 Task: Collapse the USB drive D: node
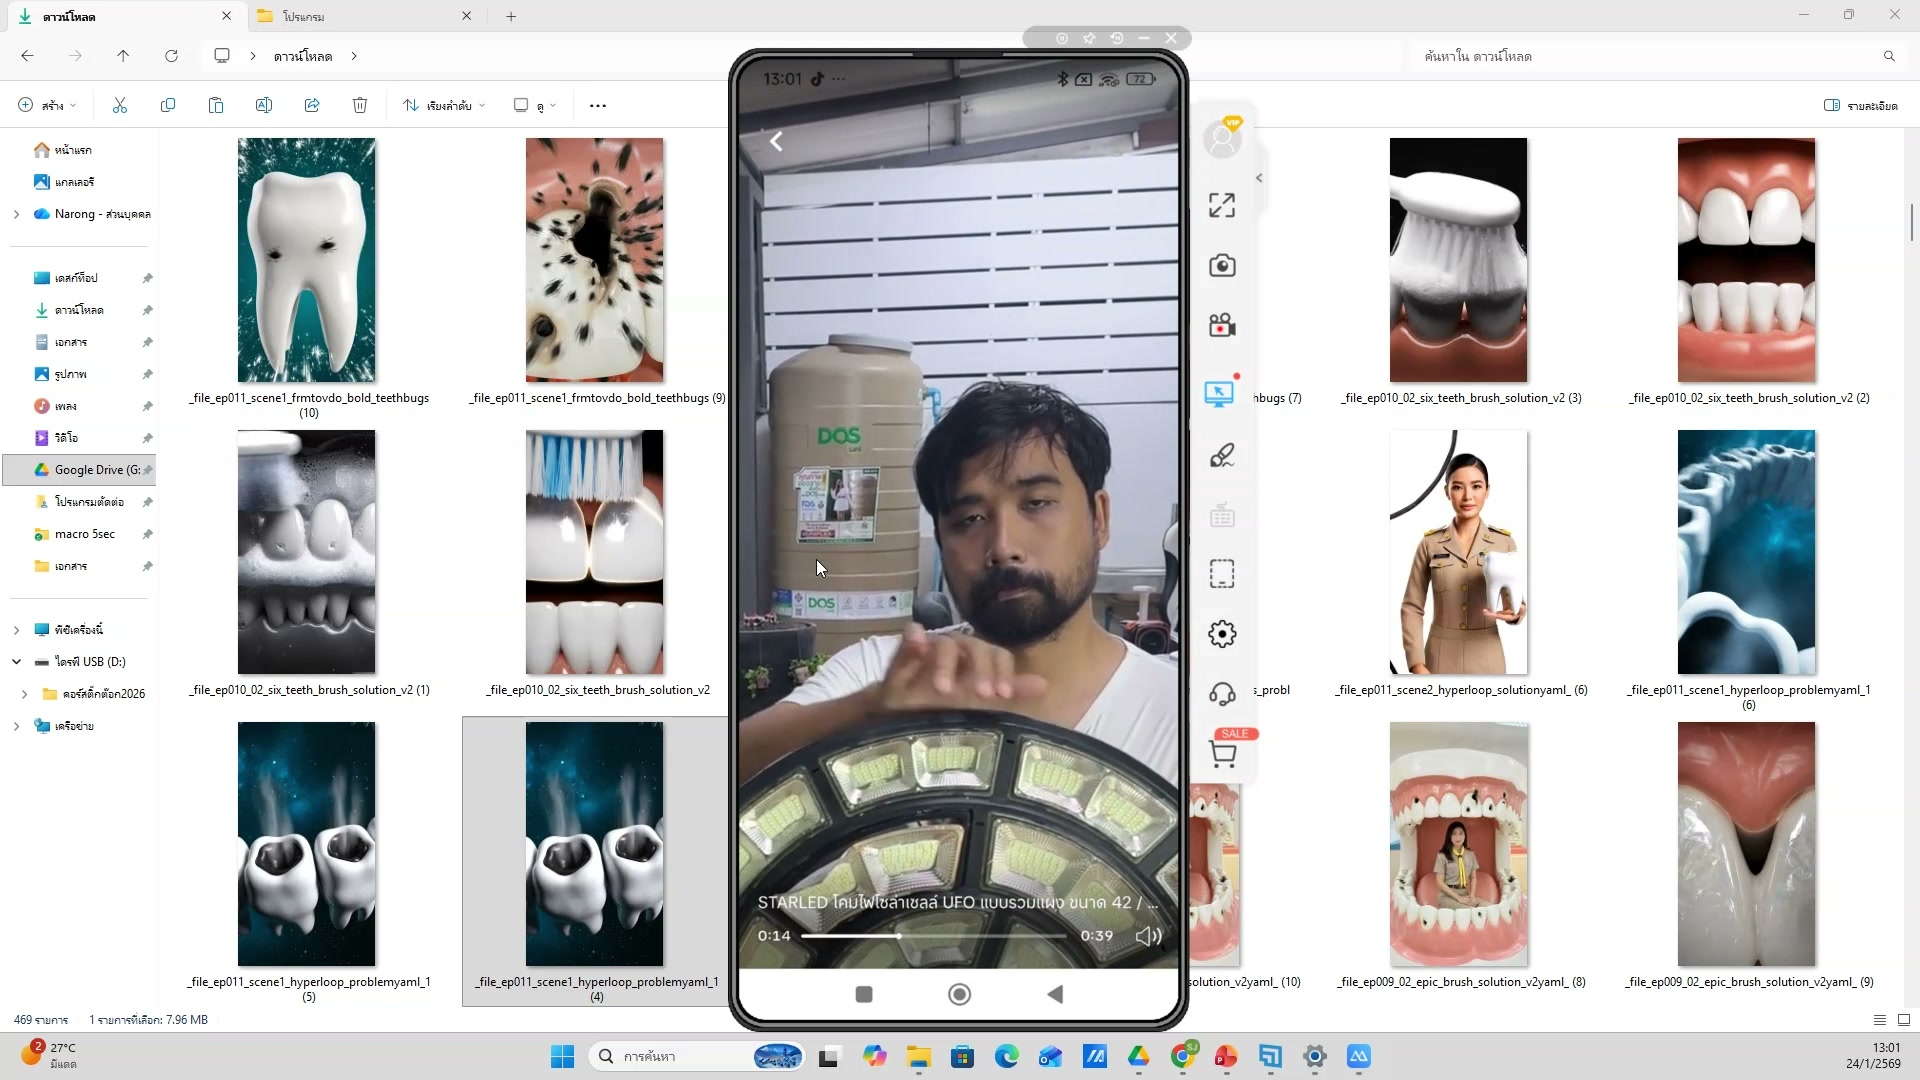pos(16,662)
